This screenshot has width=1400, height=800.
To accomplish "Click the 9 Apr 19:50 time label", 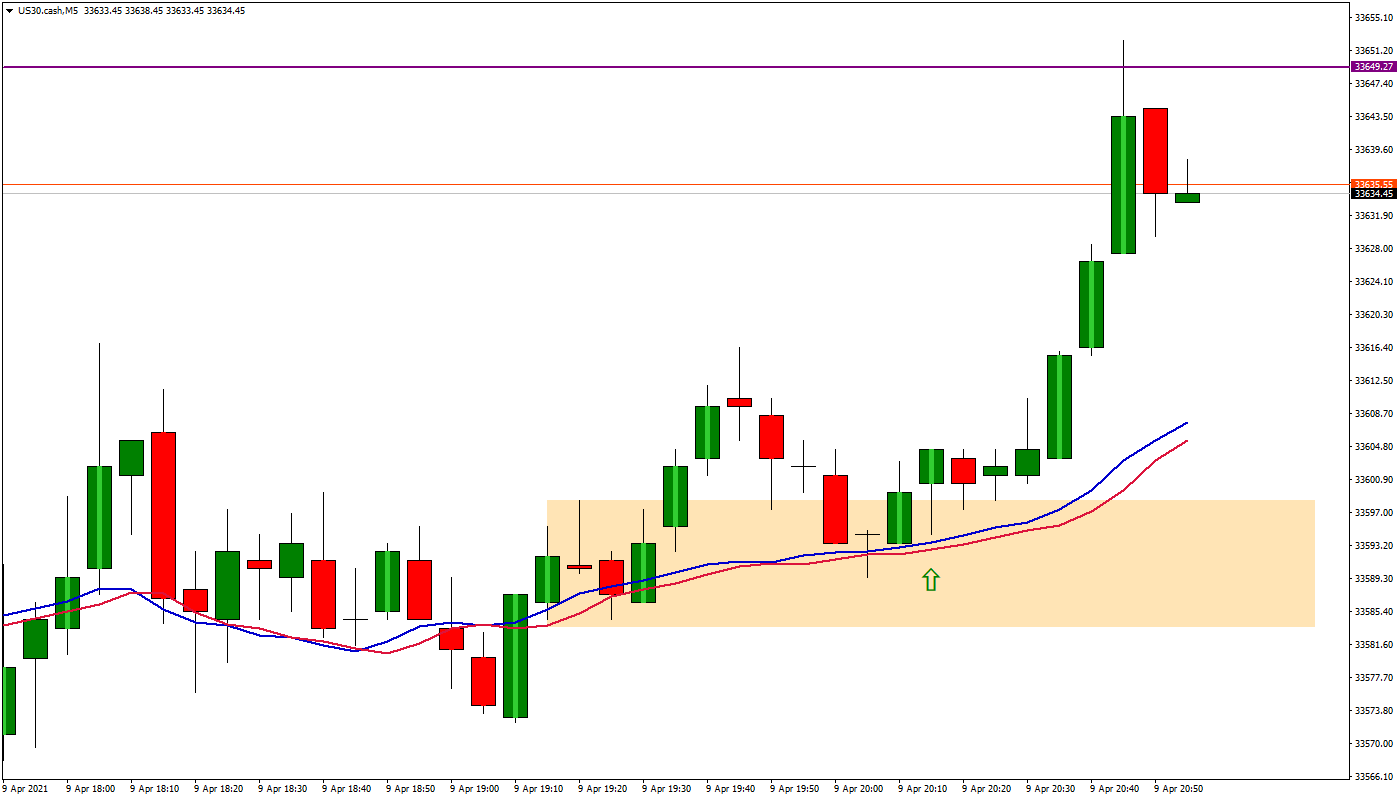I will (x=795, y=789).
